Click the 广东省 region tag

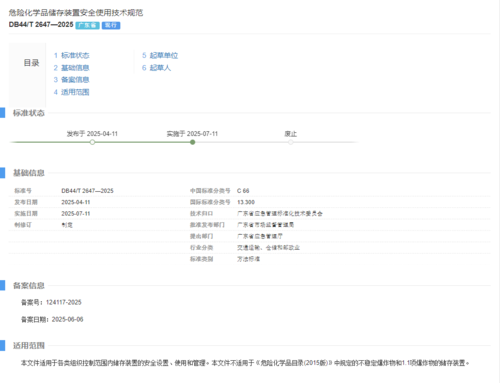pyautogui.click(x=87, y=25)
